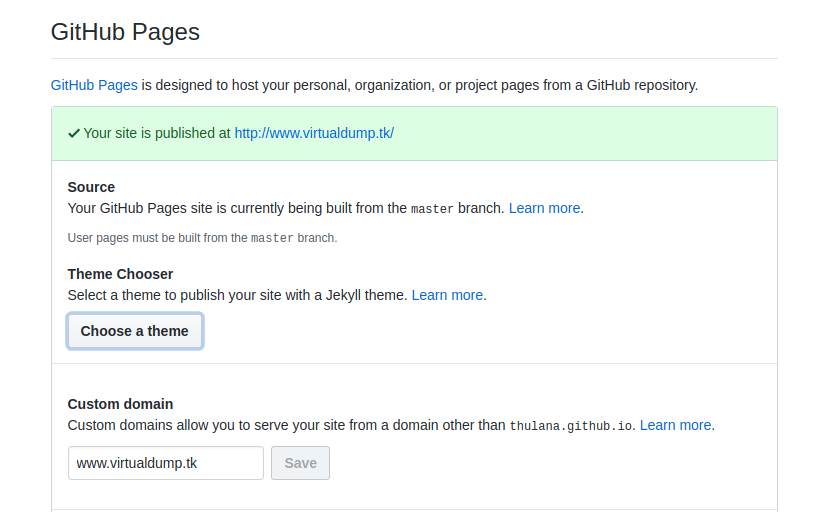Click the Choose a theme button
Image resolution: width=834 pixels, height=512 pixels.
coord(135,331)
